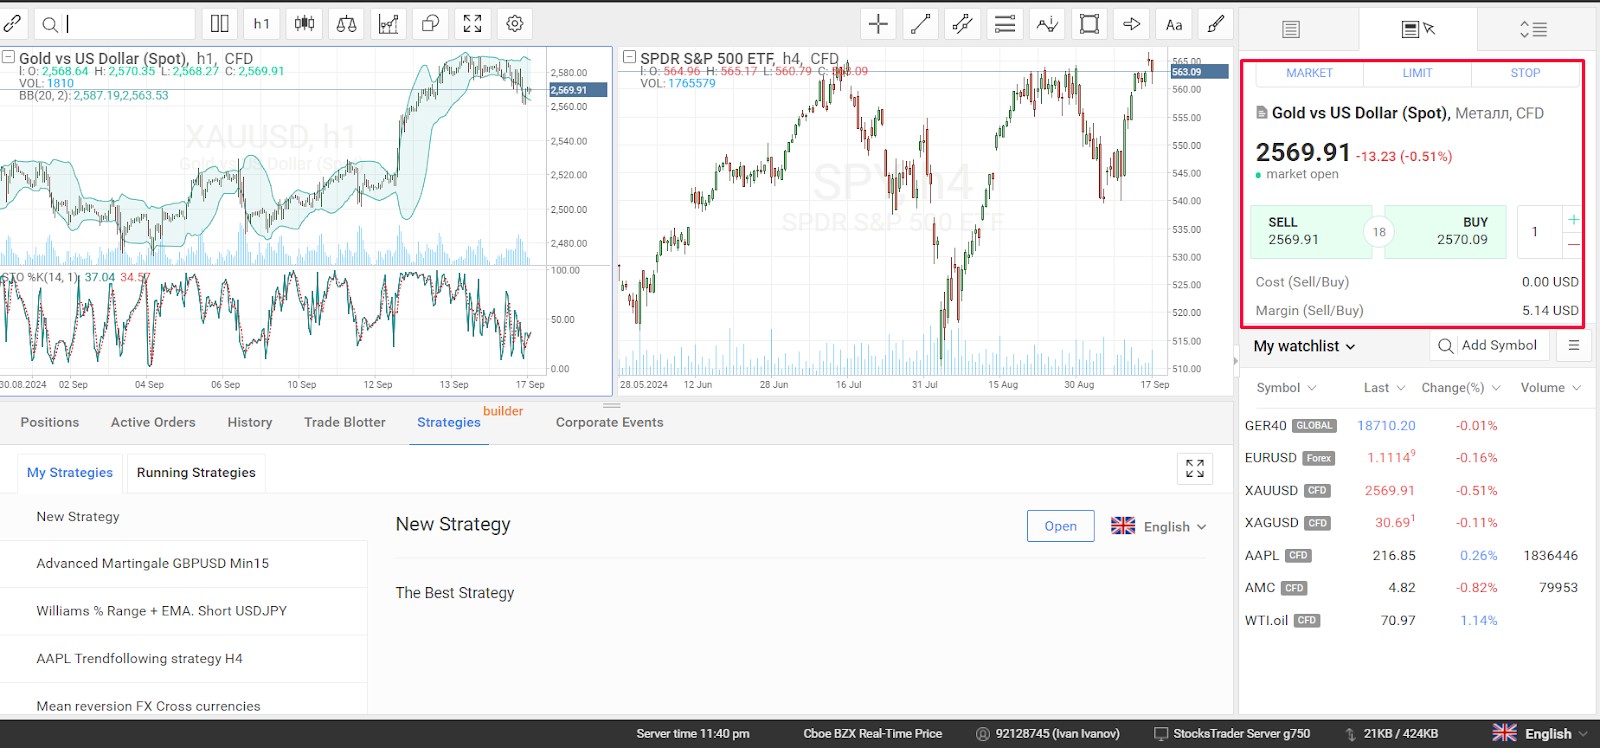Image resolution: width=1600 pixels, height=748 pixels.
Task: Click the chart templates overlapping shapes icon
Action: (430, 24)
